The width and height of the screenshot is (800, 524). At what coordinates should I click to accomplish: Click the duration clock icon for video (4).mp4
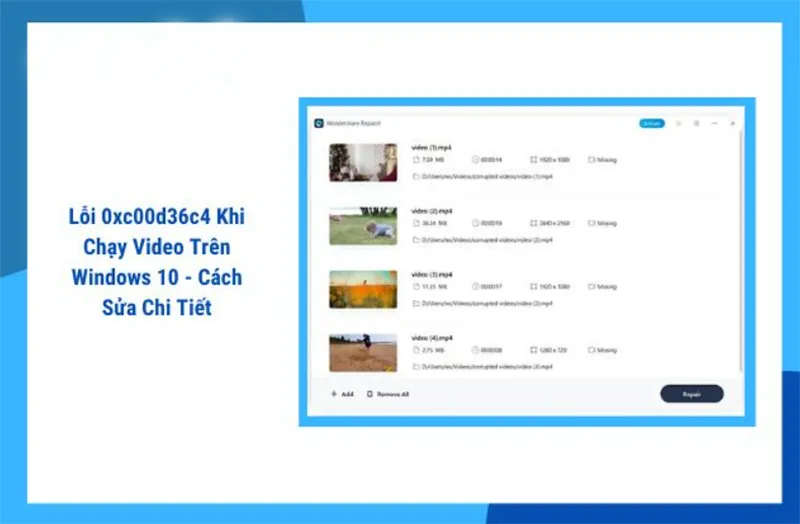[475, 350]
